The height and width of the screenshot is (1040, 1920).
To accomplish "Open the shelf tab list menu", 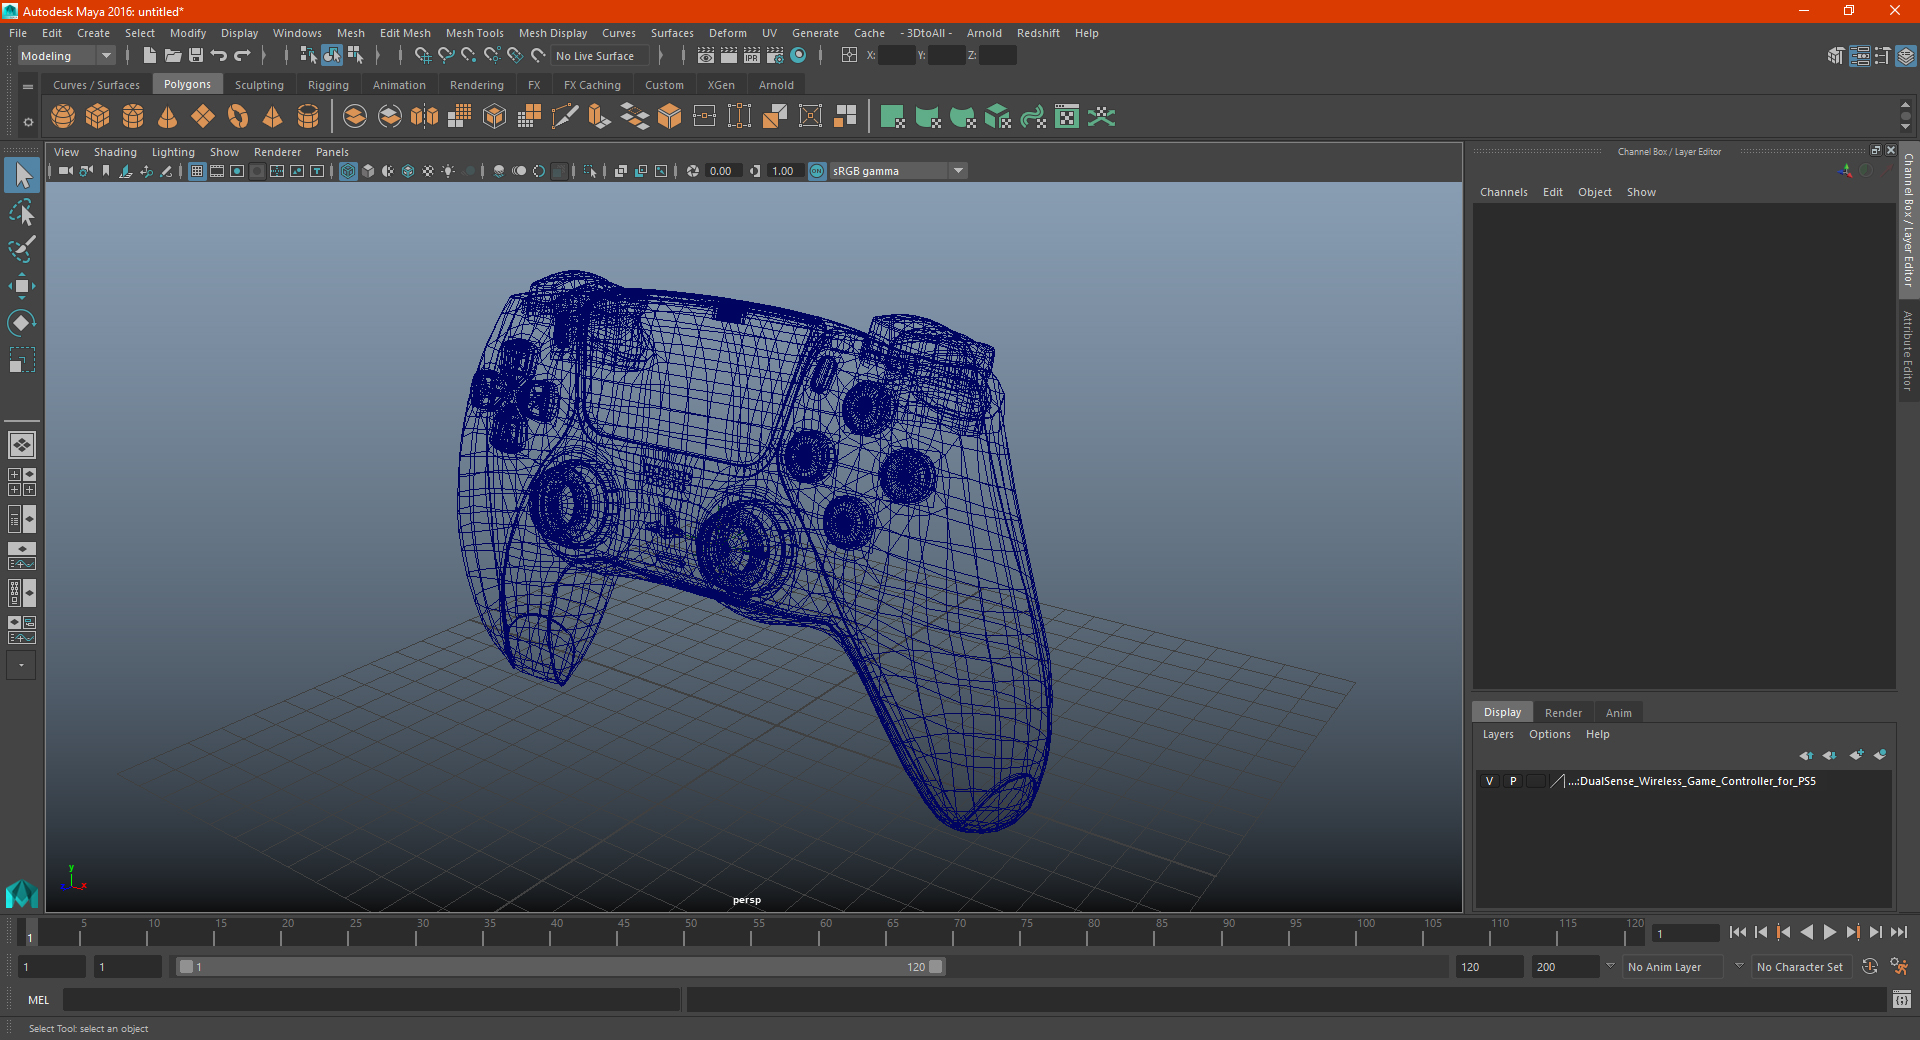I will click(x=28, y=87).
